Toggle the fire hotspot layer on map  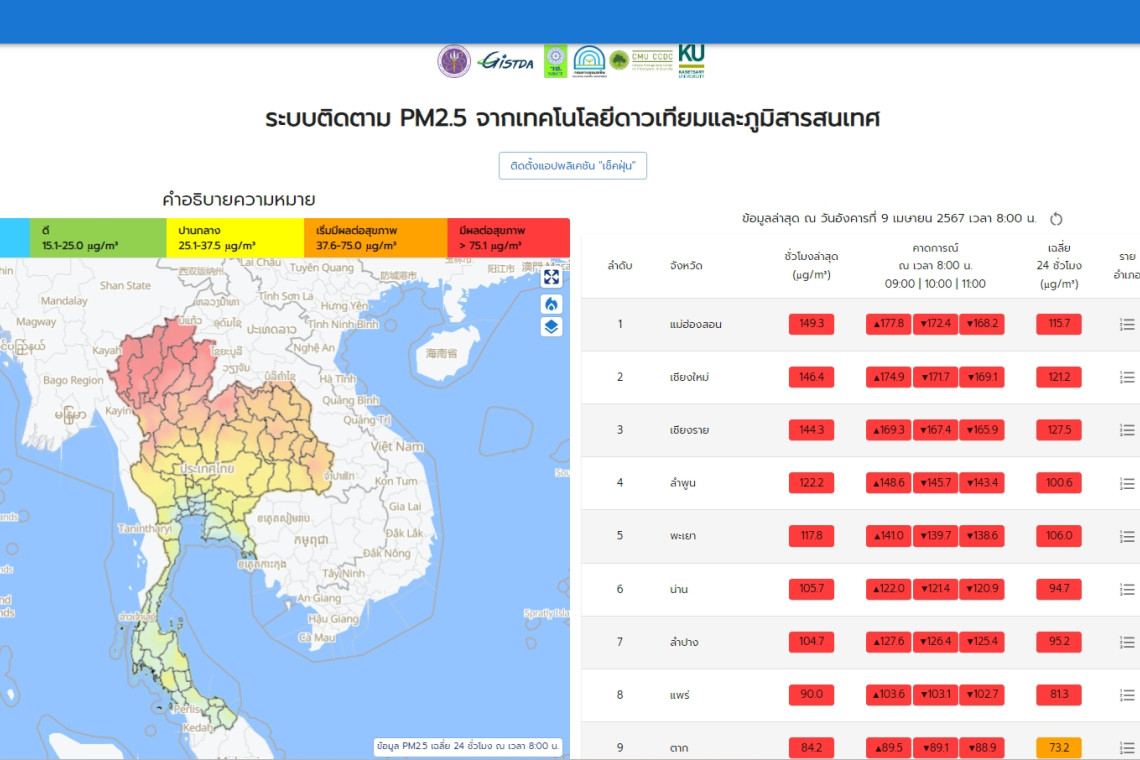click(x=551, y=303)
